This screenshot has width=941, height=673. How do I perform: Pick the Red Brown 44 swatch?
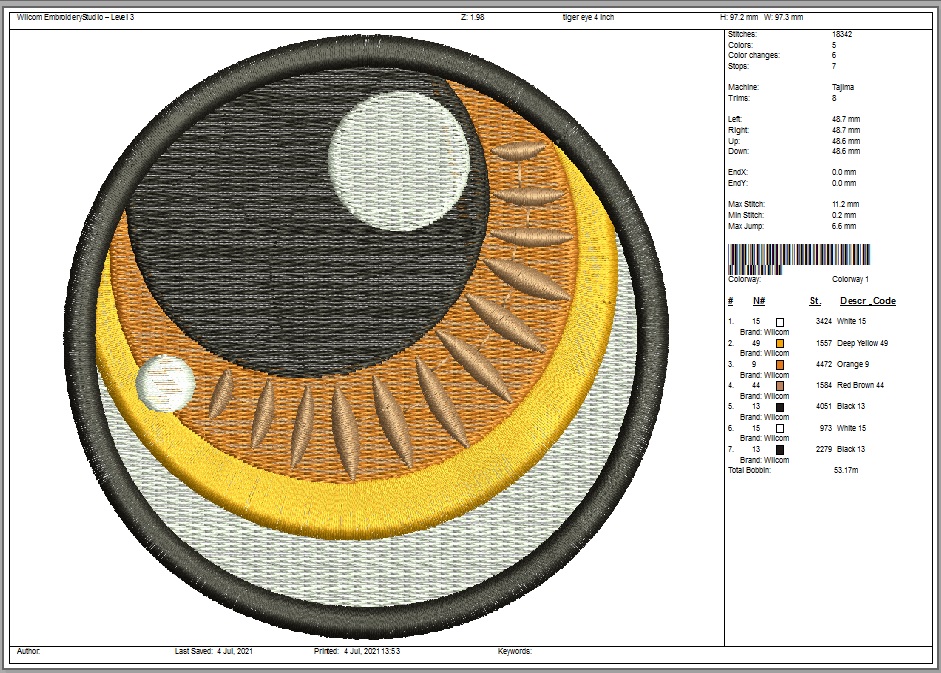[x=780, y=386]
